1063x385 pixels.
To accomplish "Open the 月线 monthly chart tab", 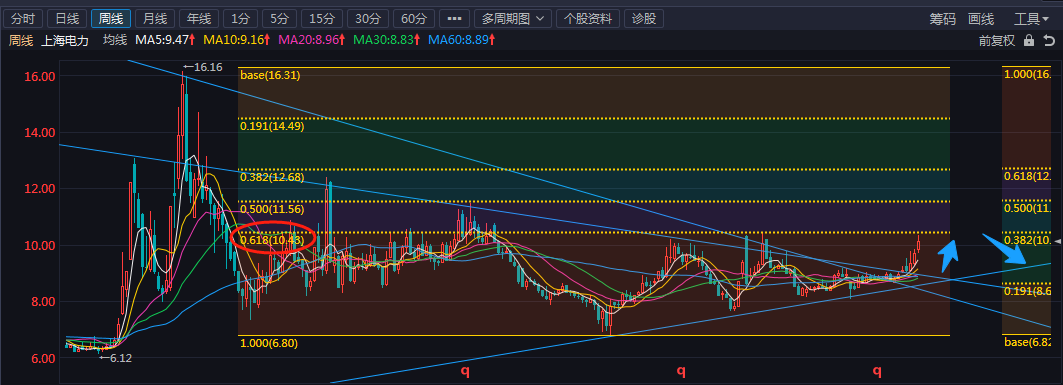I will 155,18.
